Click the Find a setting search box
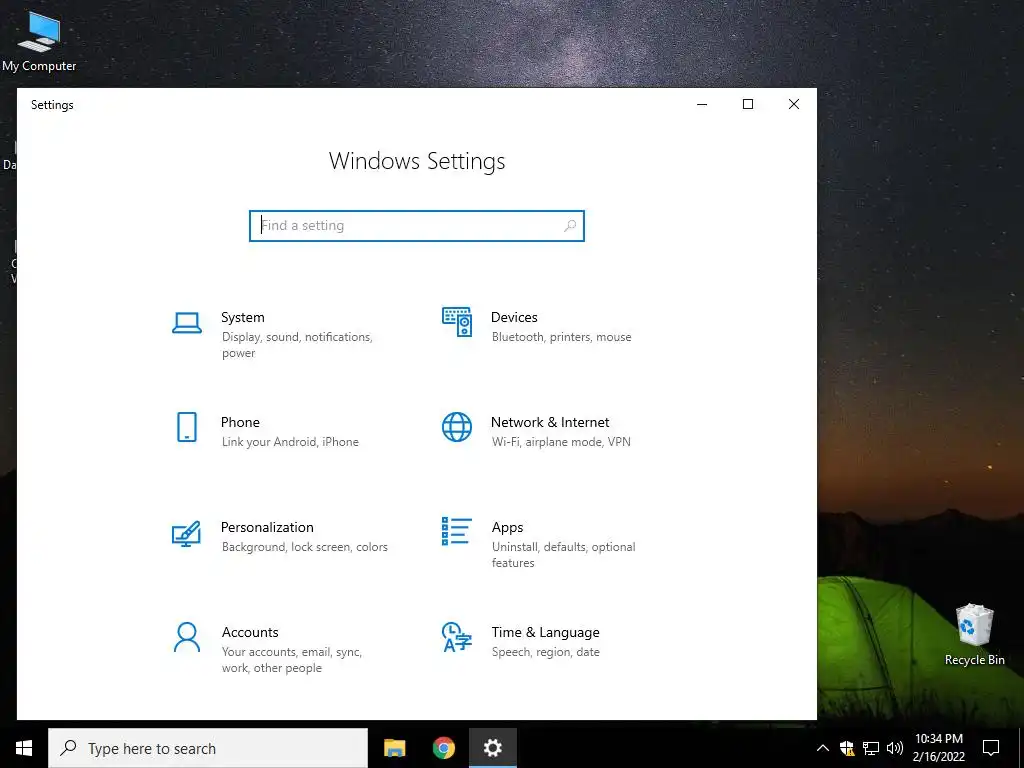1024x768 pixels. pos(417,225)
